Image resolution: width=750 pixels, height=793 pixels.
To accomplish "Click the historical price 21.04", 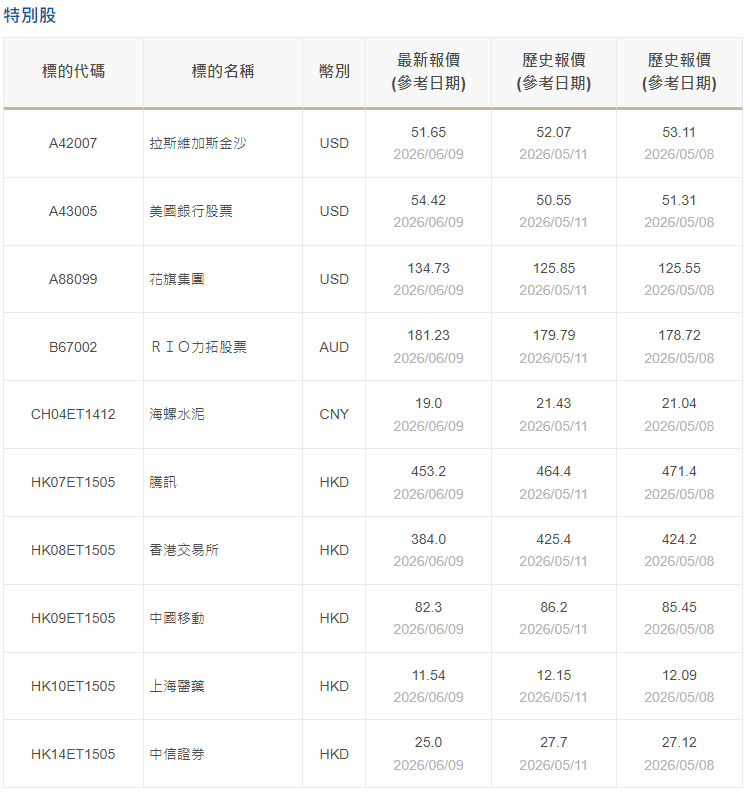I will 679,404.
